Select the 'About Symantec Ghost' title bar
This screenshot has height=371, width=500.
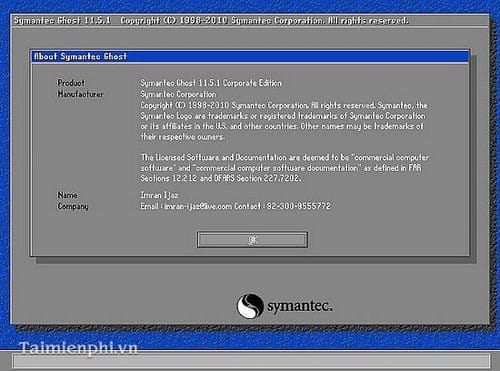(x=250, y=56)
